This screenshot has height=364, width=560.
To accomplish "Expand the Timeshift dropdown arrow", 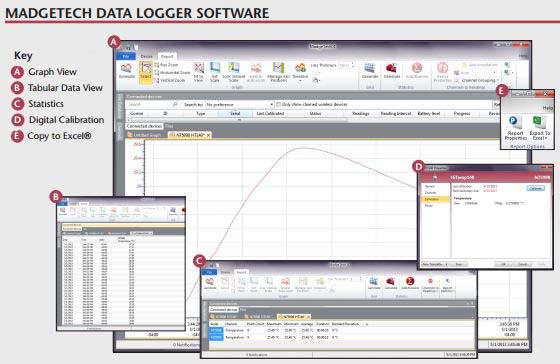I will pos(300,81).
